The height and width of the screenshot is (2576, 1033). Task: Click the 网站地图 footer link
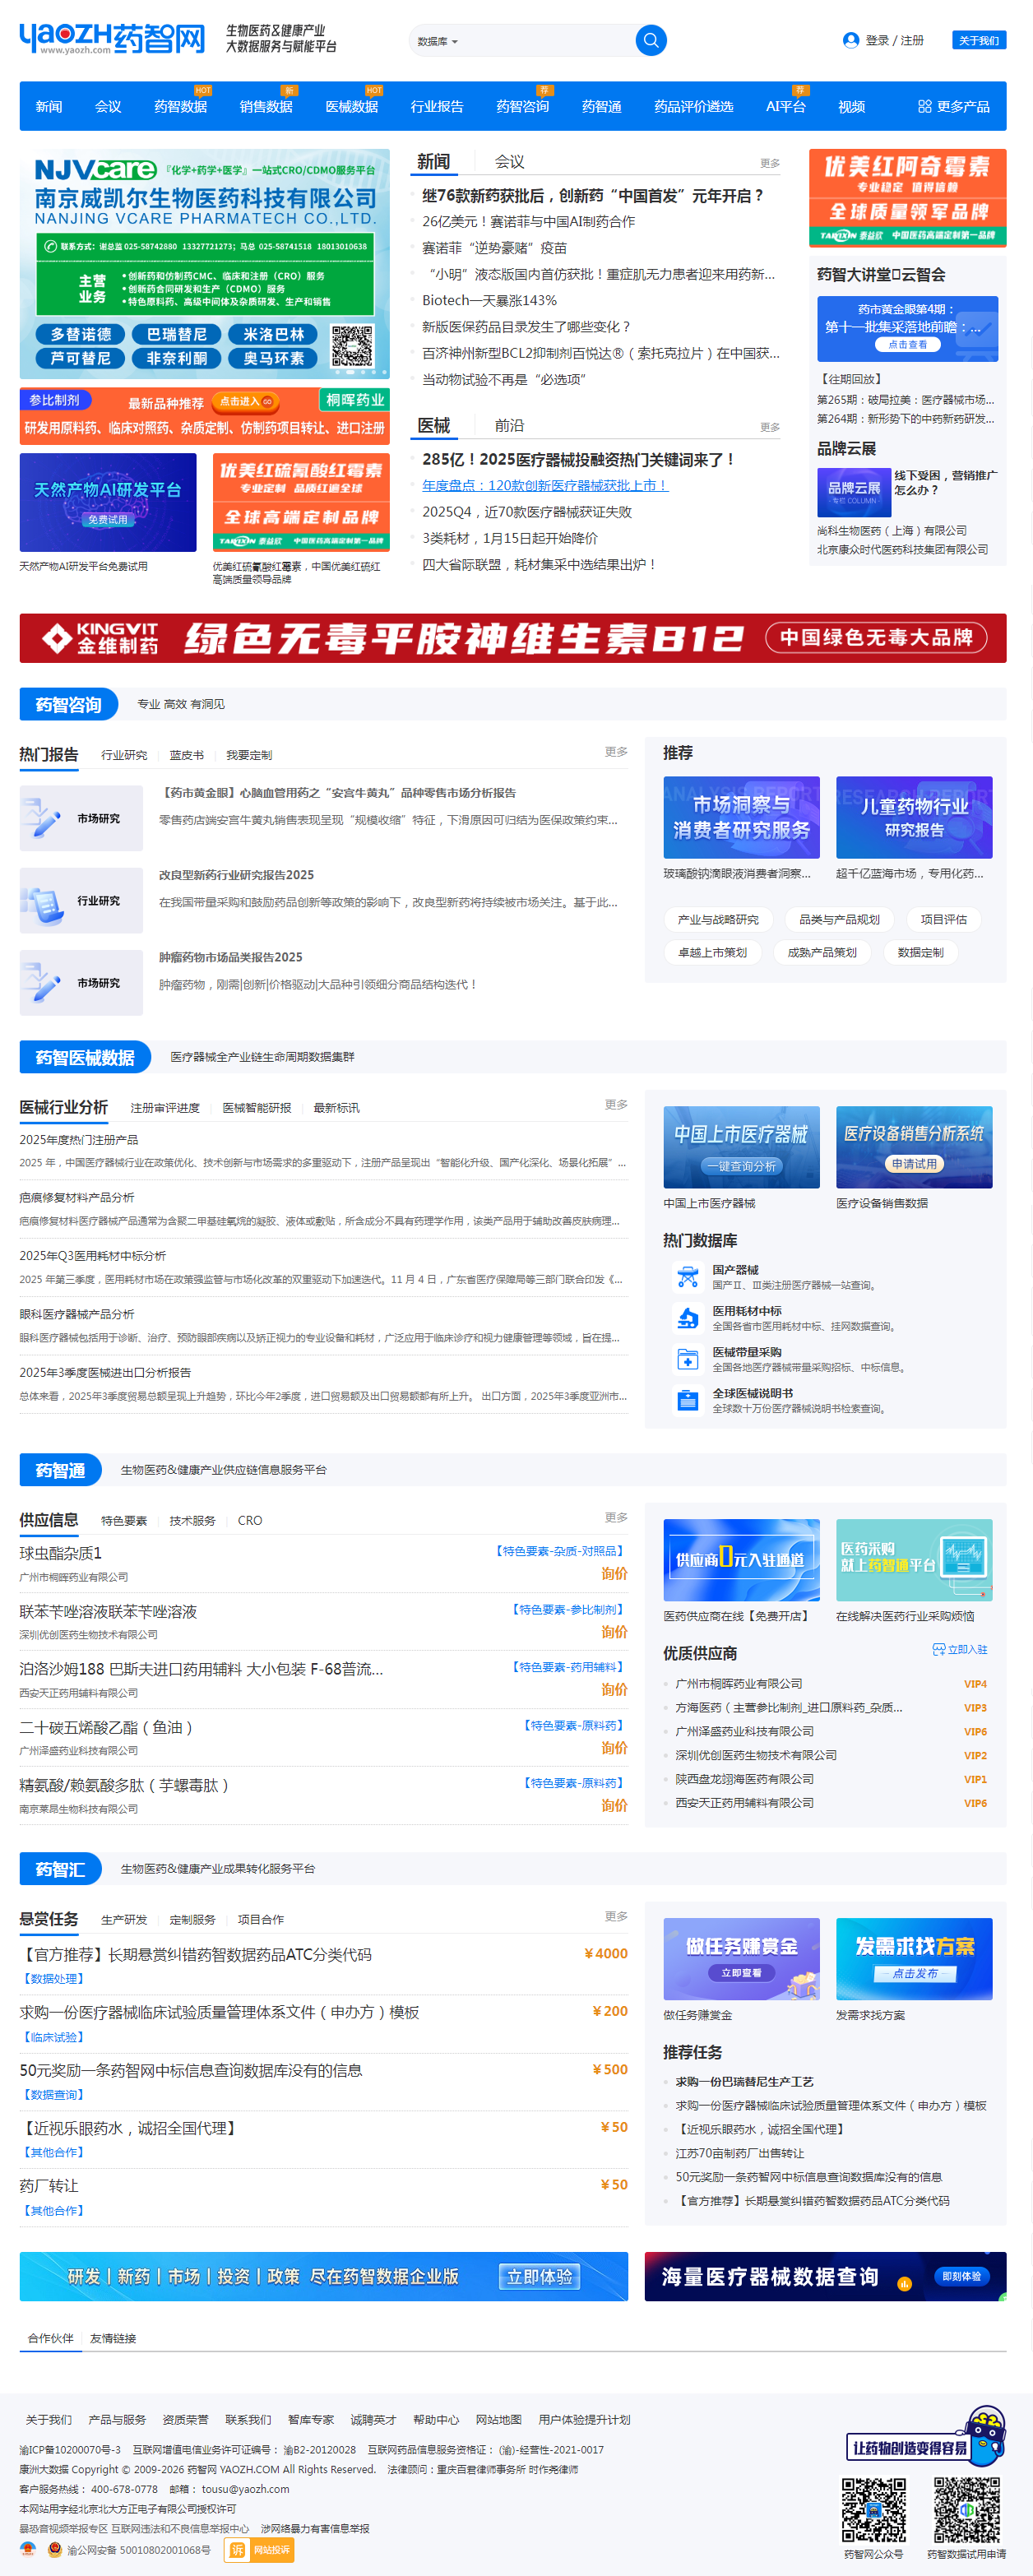pos(499,2419)
